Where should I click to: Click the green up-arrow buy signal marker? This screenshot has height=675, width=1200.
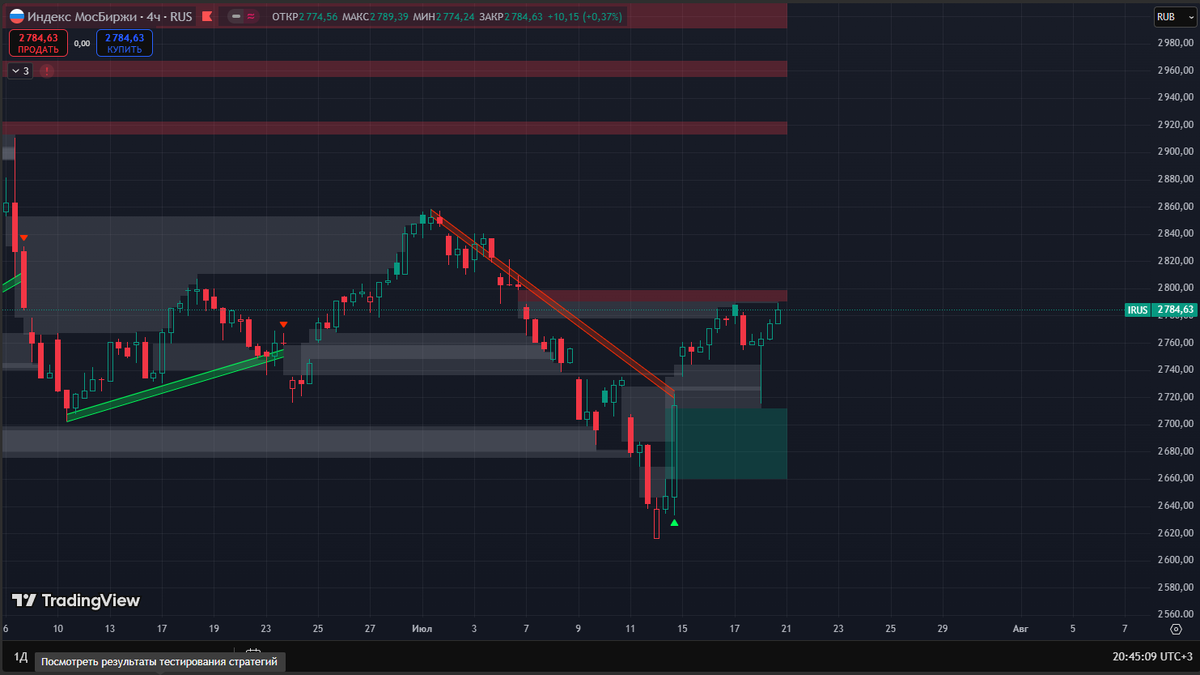(674, 522)
